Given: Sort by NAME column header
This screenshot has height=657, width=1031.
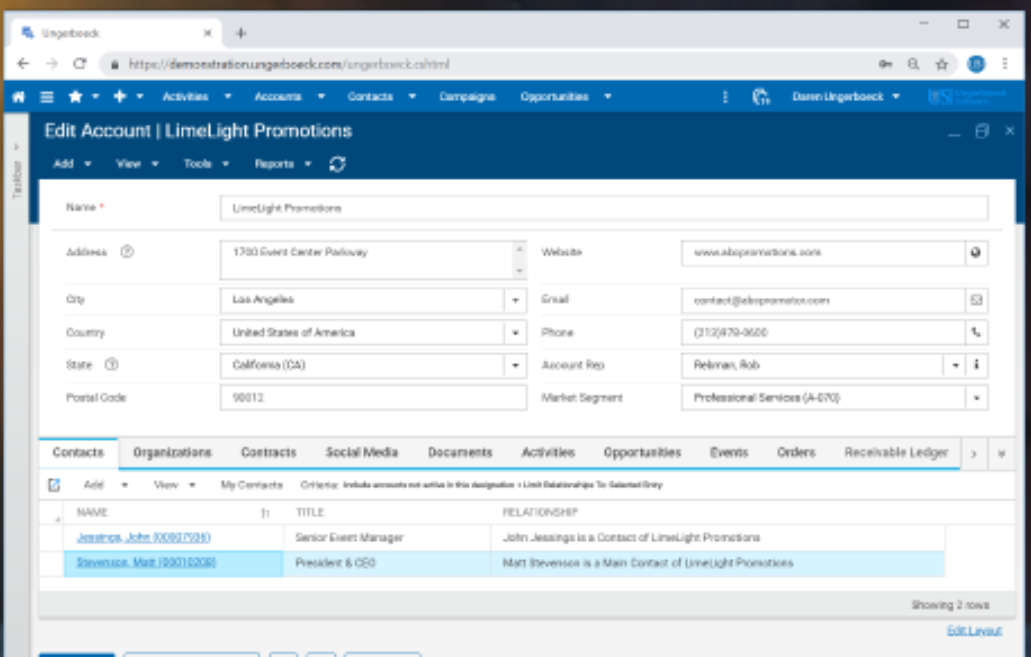Looking at the screenshot, I should tap(92, 512).
